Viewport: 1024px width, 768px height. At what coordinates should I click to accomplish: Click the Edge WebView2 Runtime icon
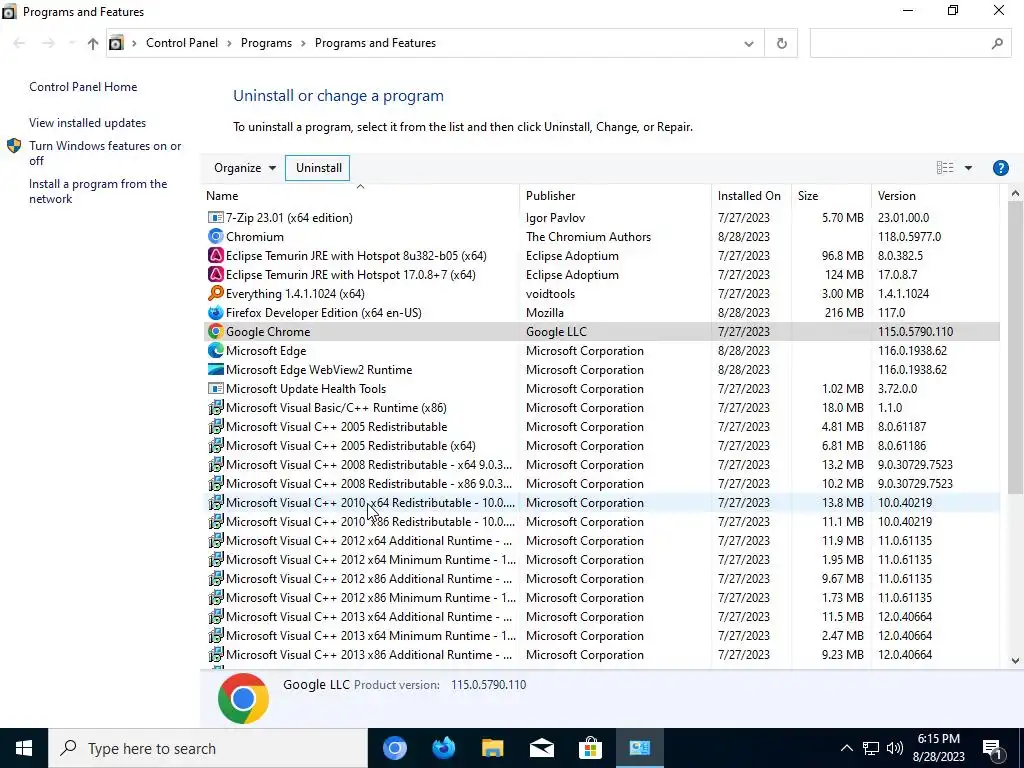click(216, 369)
